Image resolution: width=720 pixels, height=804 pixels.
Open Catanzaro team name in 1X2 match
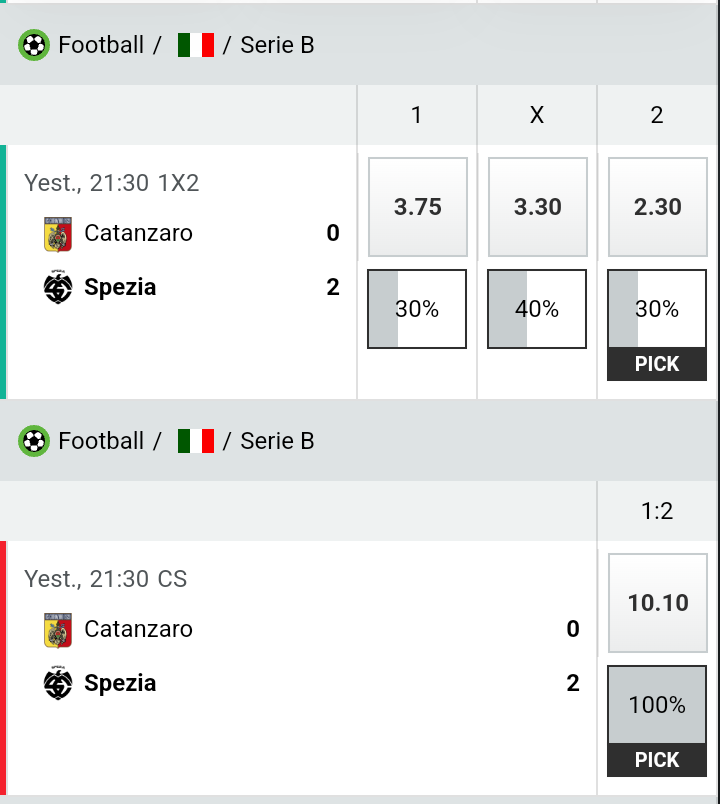(138, 233)
